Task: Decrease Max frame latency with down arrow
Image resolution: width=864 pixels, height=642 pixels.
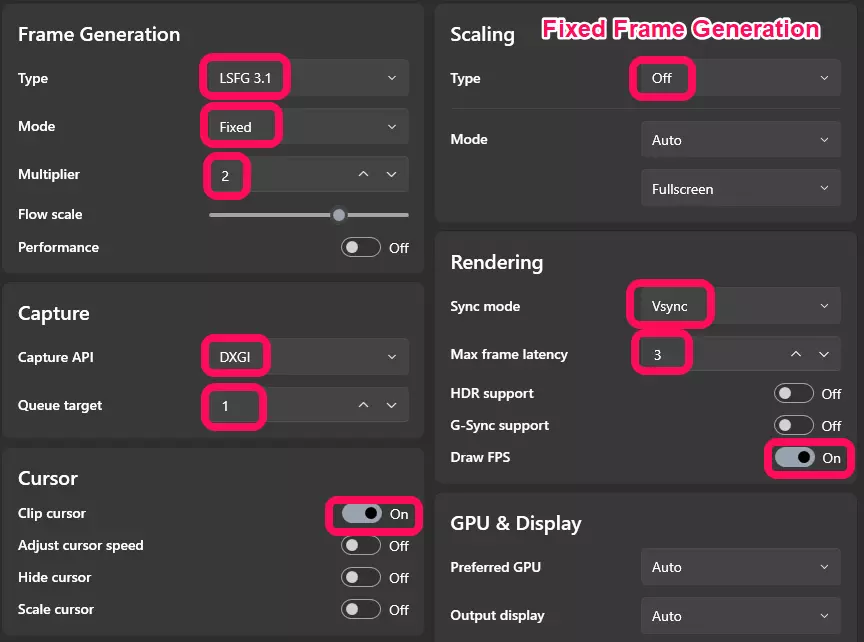Action: [823, 354]
